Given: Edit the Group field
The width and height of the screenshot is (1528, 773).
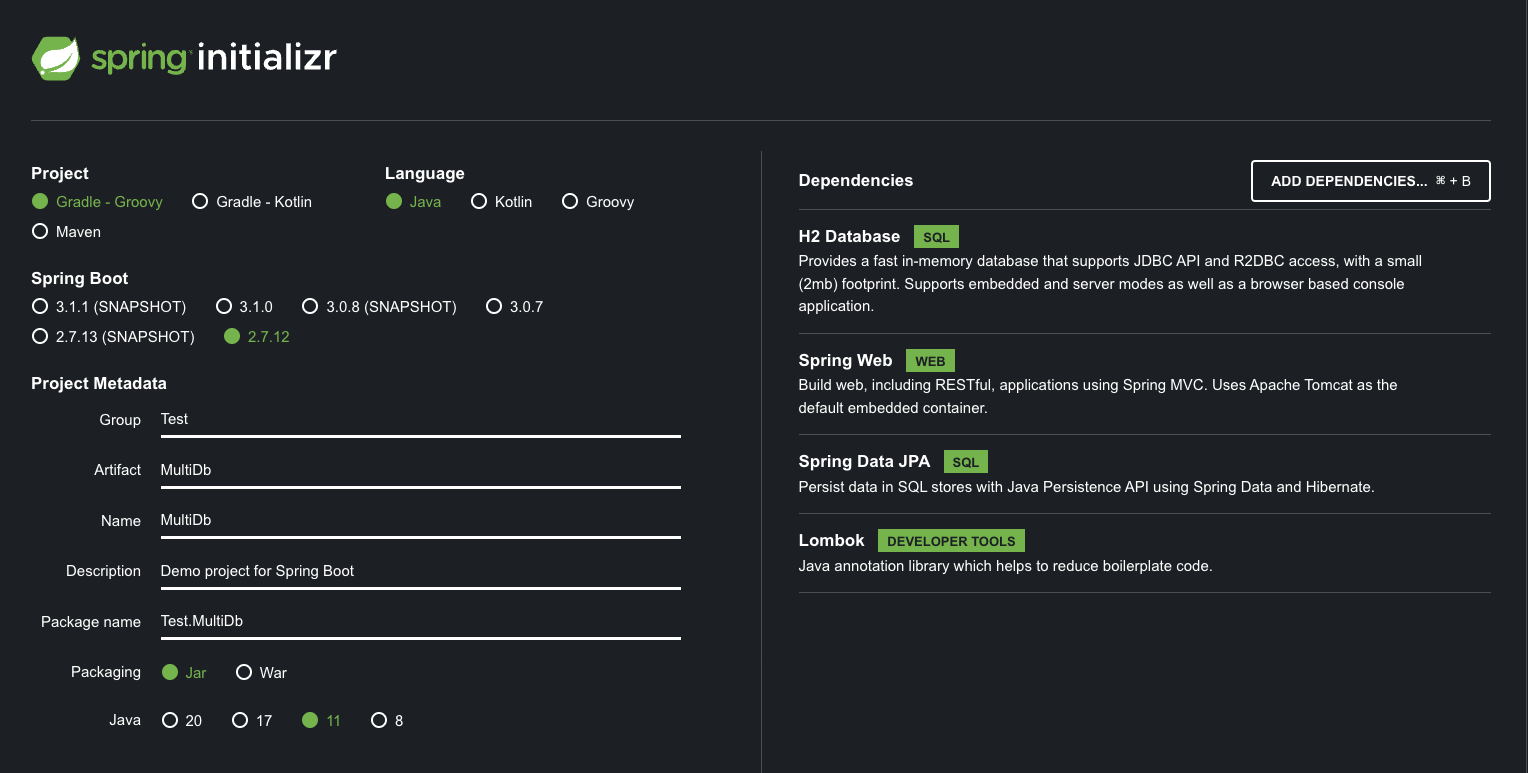Looking at the screenshot, I should pyautogui.click(x=420, y=420).
